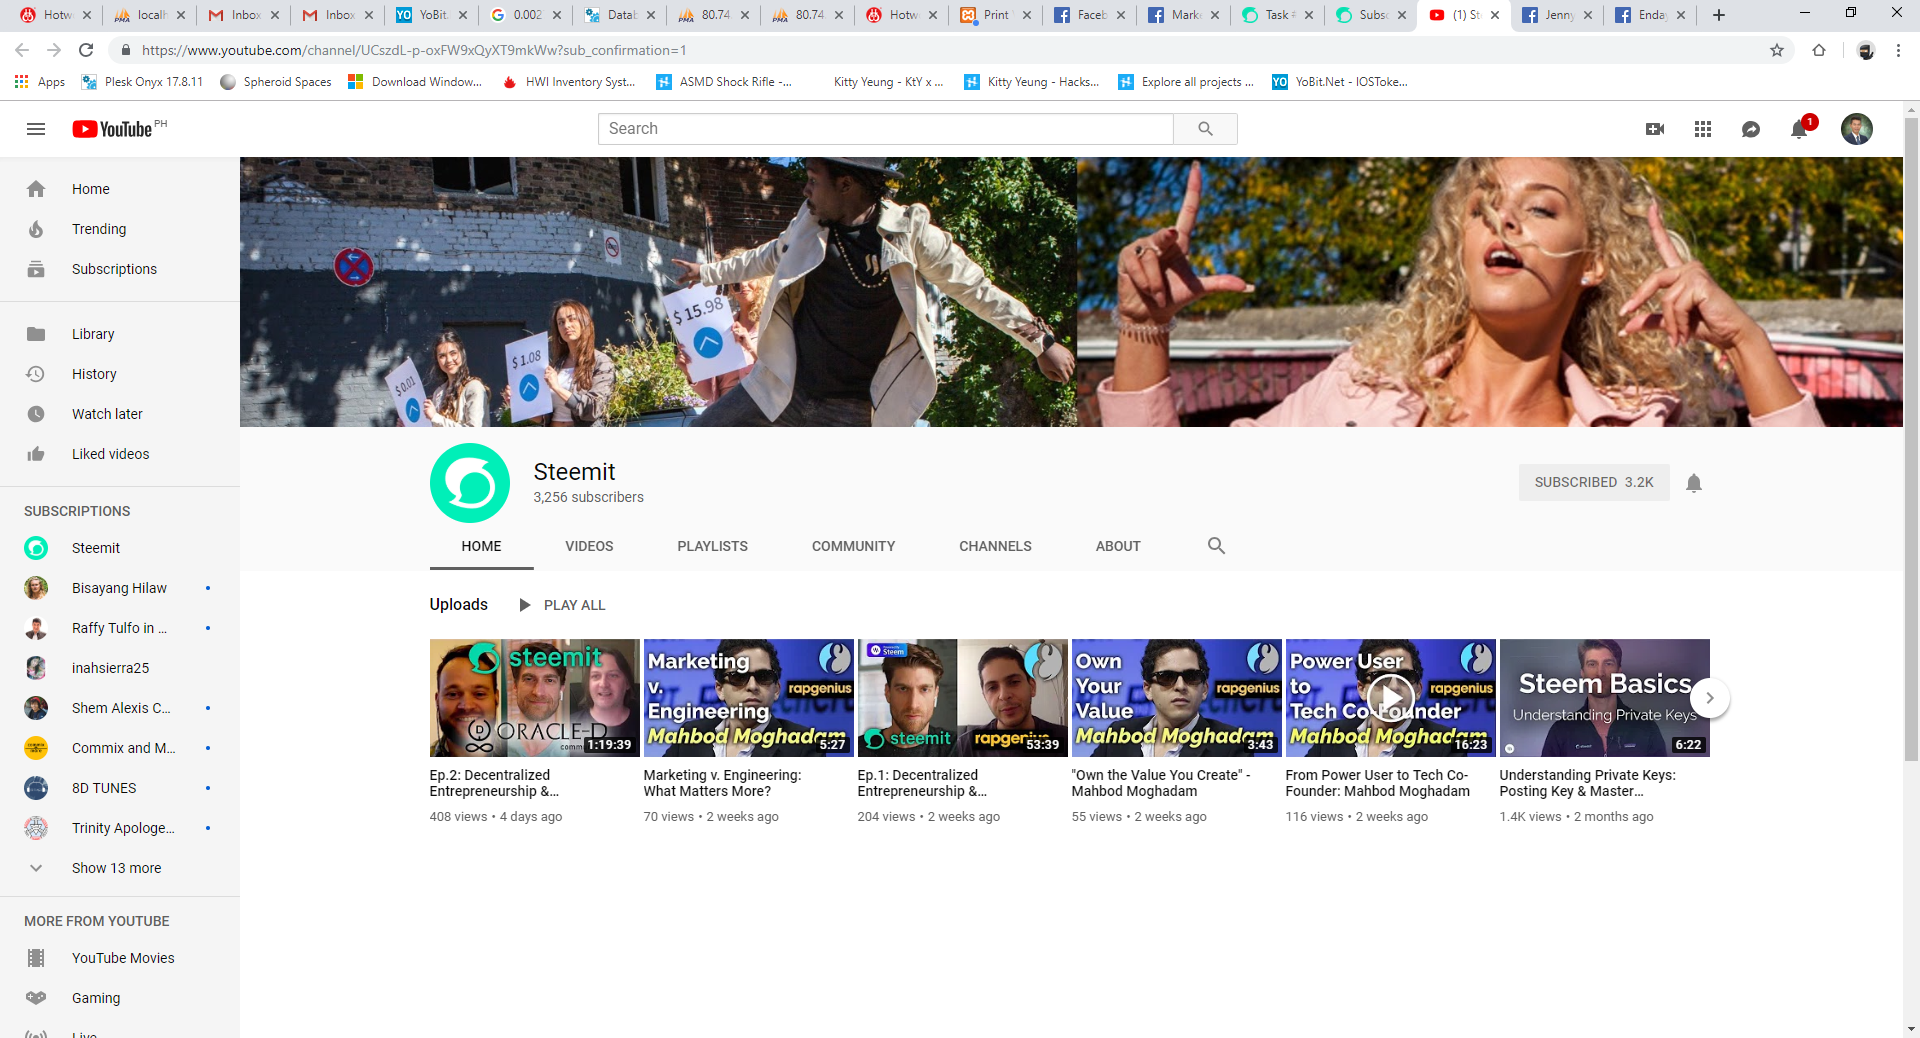Click the channel search magnifier icon
This screenshot has height=1038, width=1920.
pyautogui.click(x=1216, y=546)
